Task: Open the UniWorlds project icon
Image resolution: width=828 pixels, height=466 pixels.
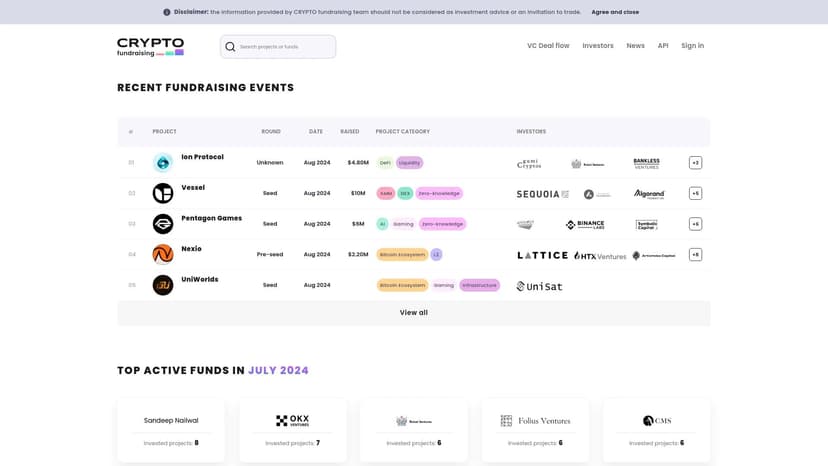Action: pyautogui.click(x=163, y=285)
